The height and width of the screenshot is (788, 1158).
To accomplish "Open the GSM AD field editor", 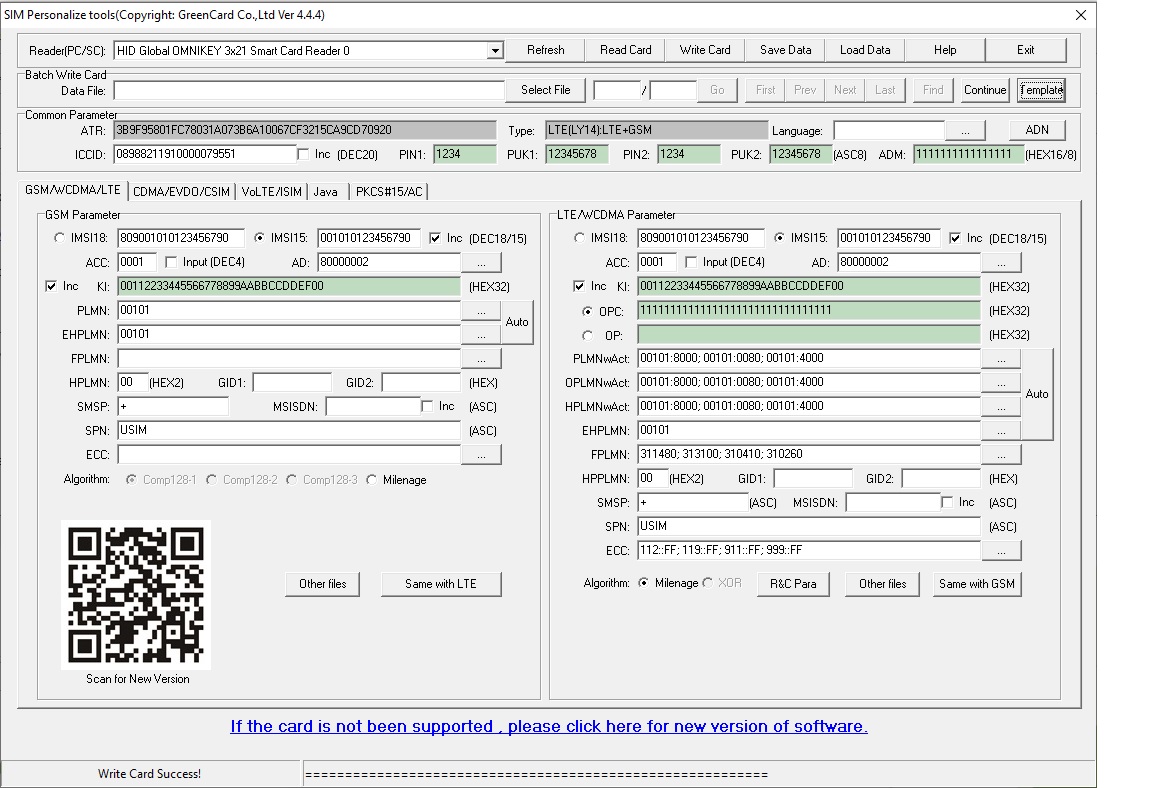I will point(481,261).
